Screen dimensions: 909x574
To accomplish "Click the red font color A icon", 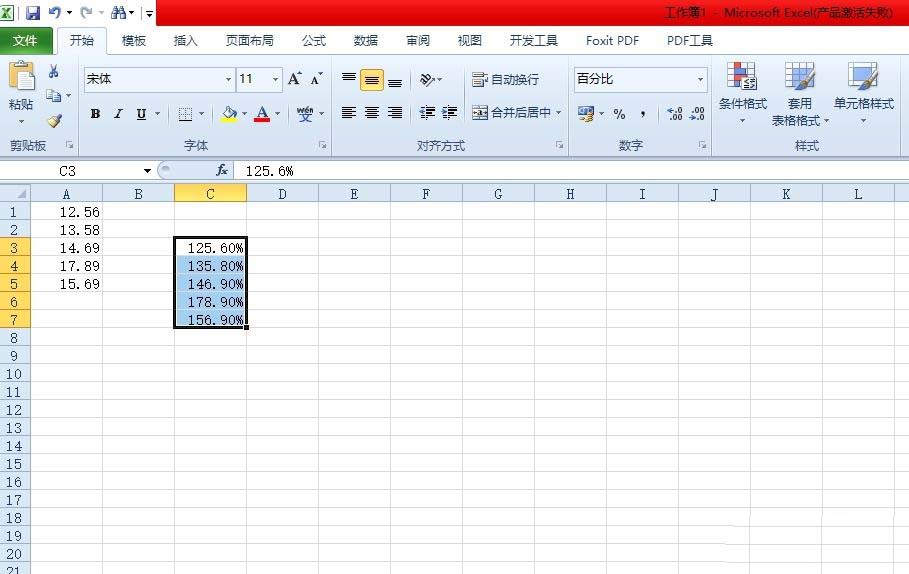I will [262, 114].
